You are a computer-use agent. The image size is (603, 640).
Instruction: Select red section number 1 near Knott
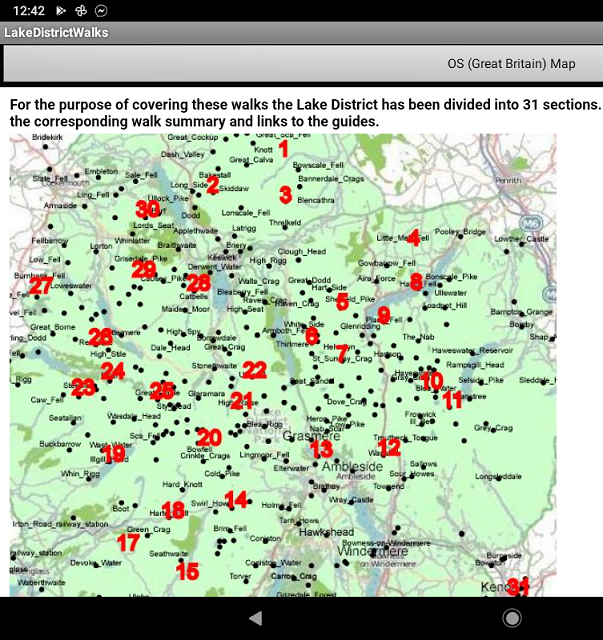pyautogui.click(x=284, y=149)
